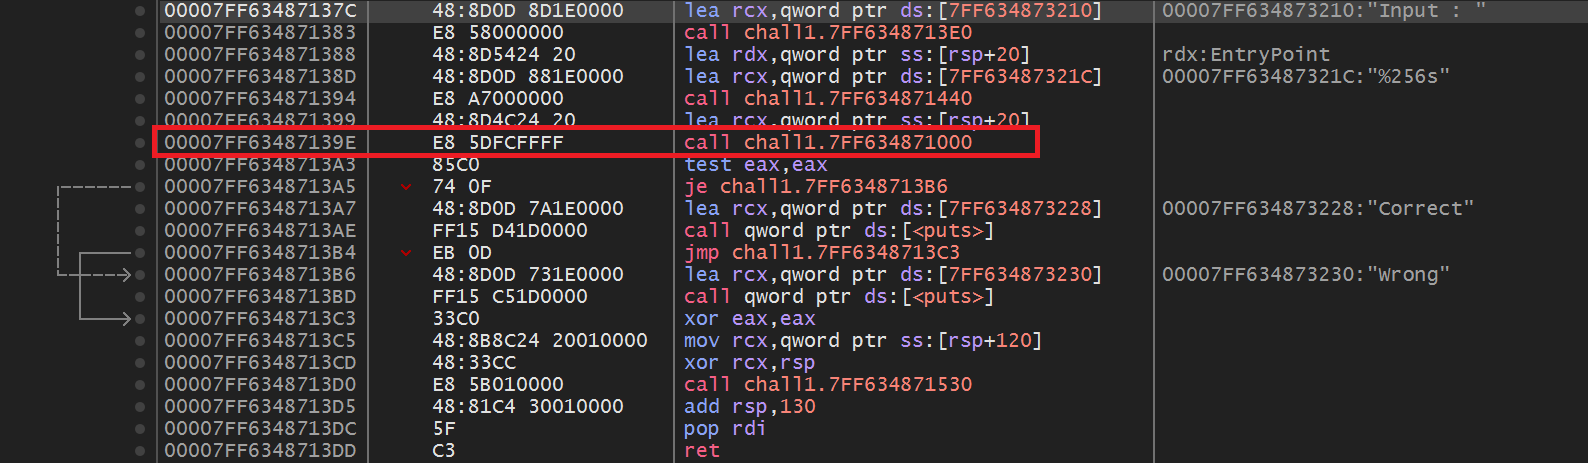
Task: Click breakpoint bullet beside test eax,eax row
Action: pos(140,164)
